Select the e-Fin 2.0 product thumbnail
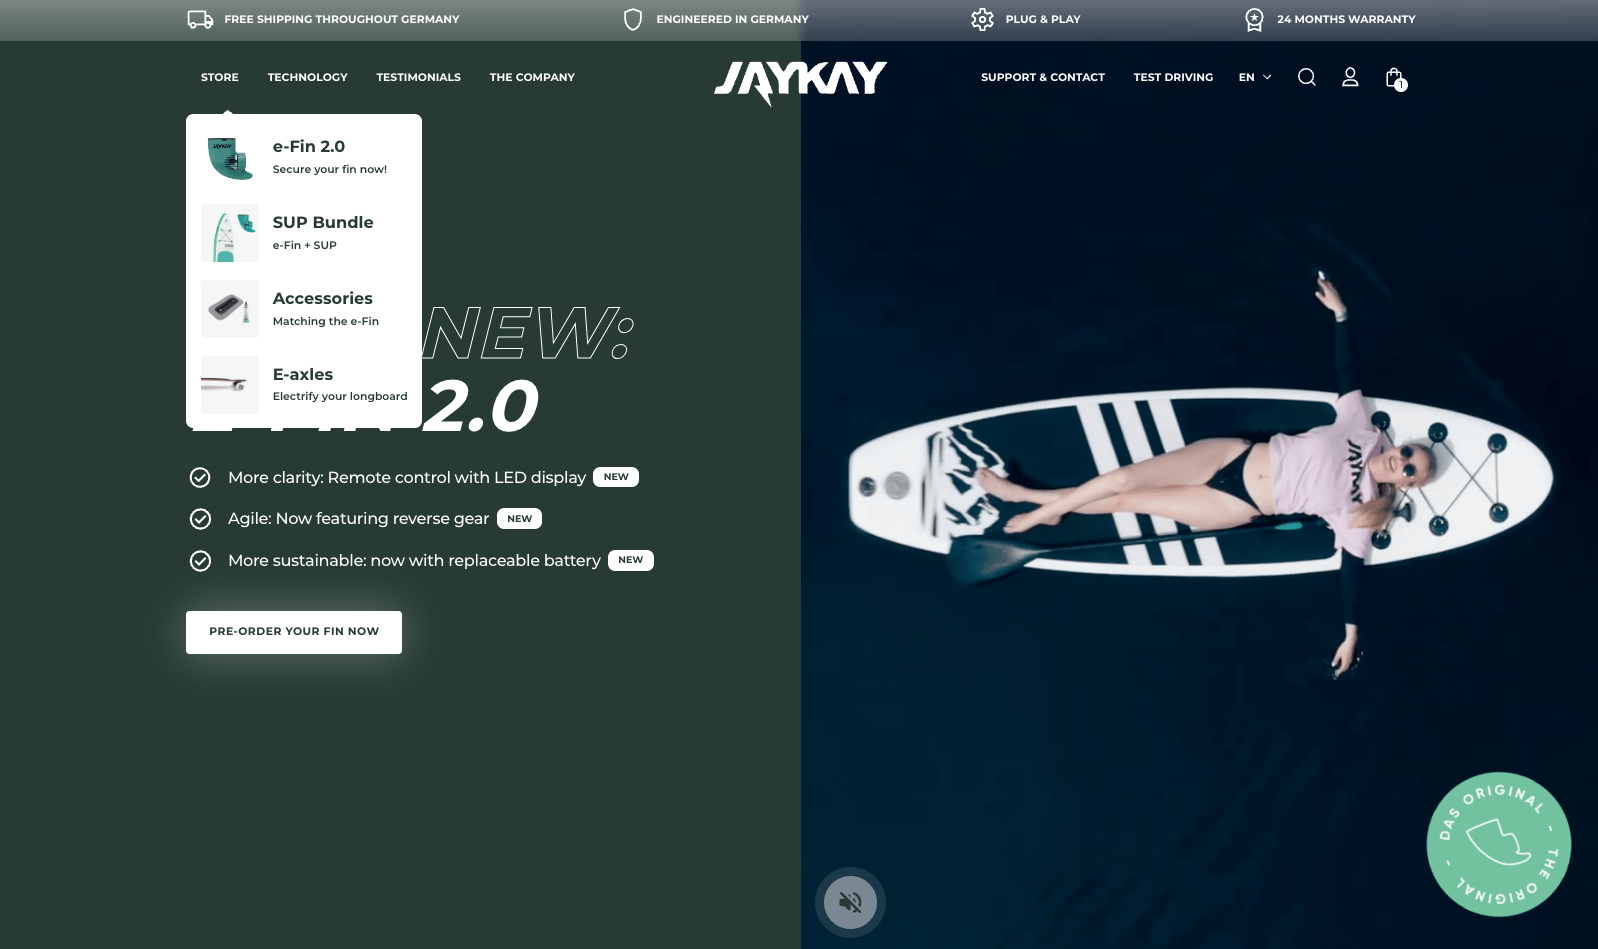Image resolution: width=1598 pixels, height=949 pixels. click(x=230, y=157)
